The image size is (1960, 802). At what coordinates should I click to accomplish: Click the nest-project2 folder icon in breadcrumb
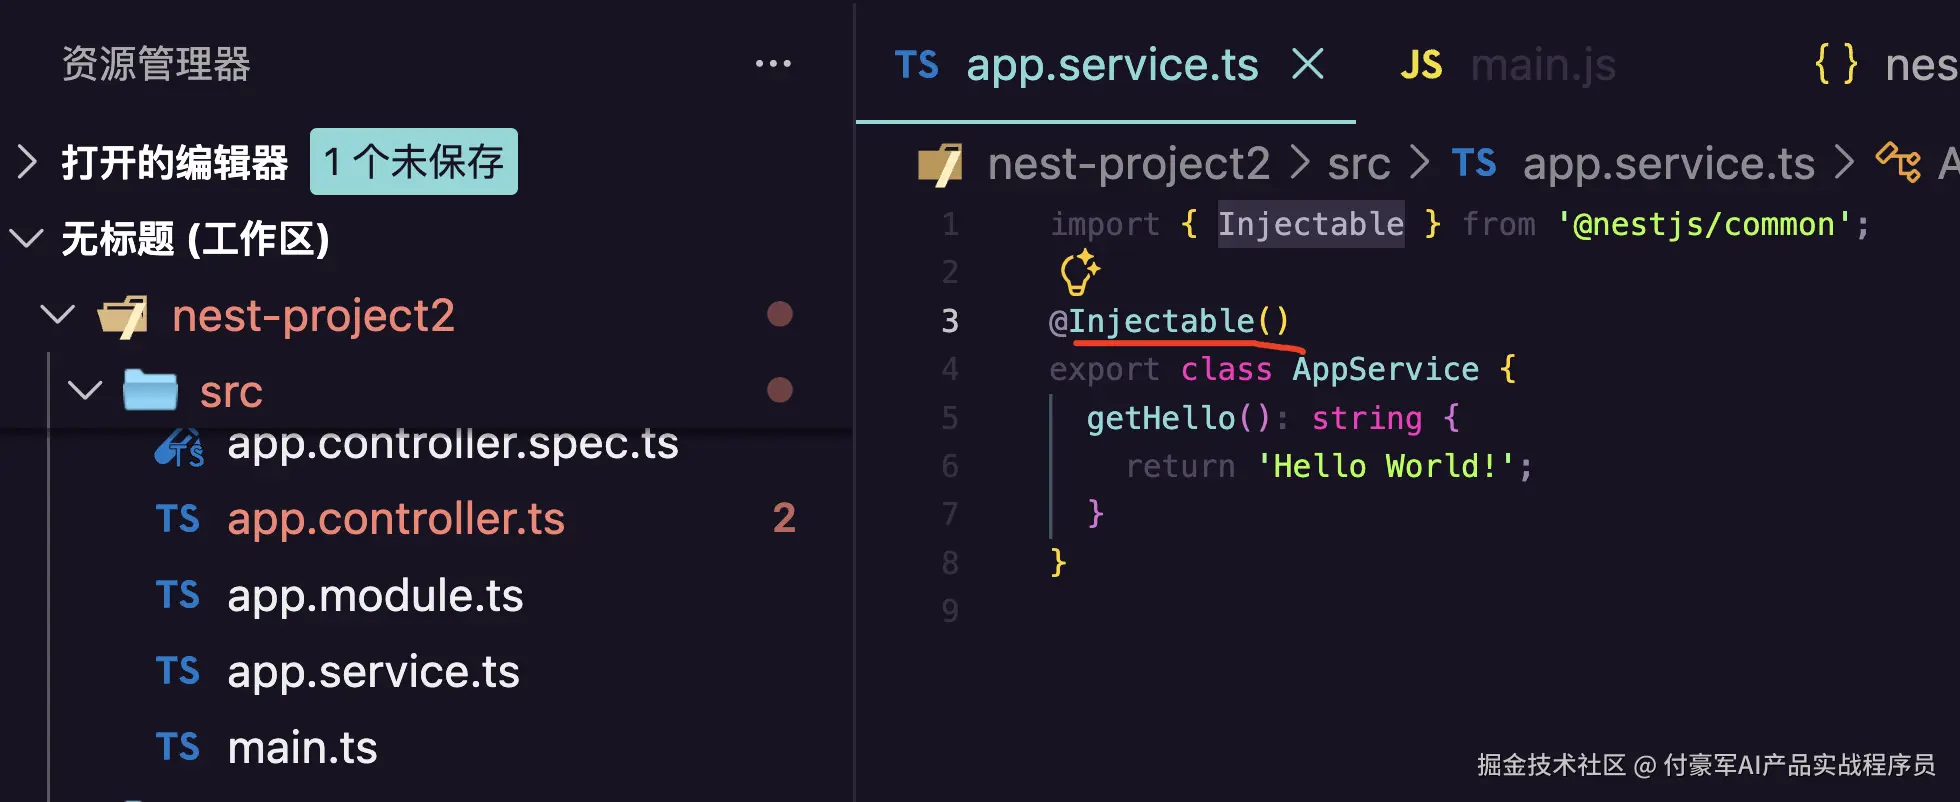(x=940, y=164)
